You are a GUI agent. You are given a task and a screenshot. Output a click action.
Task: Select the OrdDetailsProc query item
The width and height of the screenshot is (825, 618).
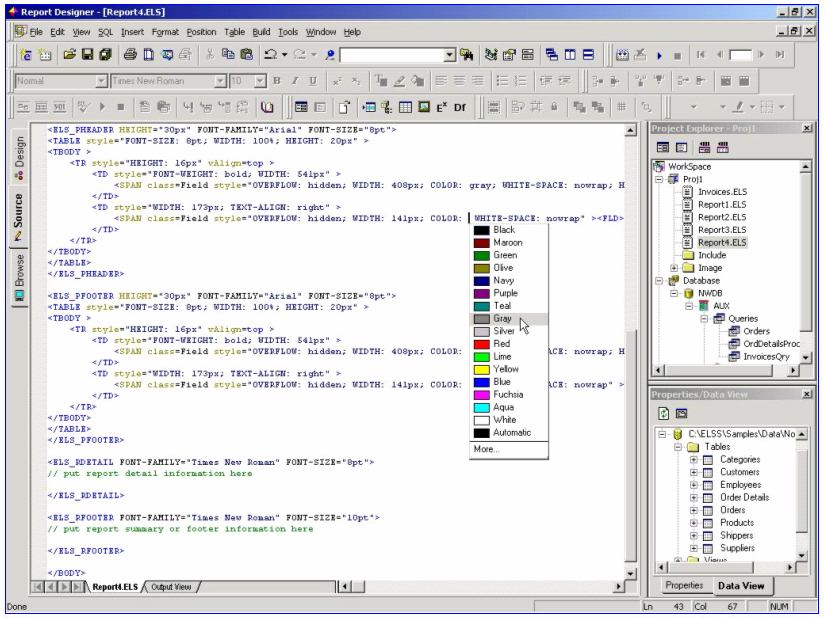771,343
